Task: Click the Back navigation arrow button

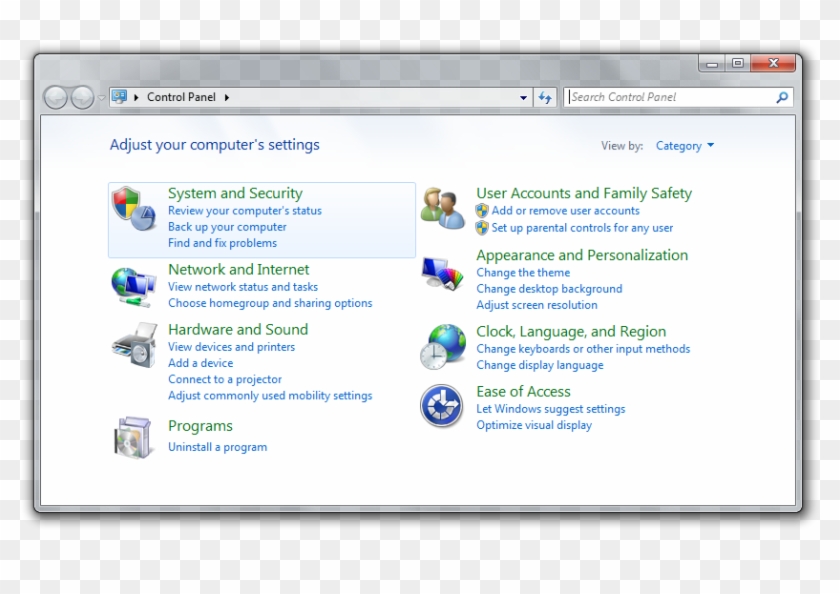Action: coord(55,97)
